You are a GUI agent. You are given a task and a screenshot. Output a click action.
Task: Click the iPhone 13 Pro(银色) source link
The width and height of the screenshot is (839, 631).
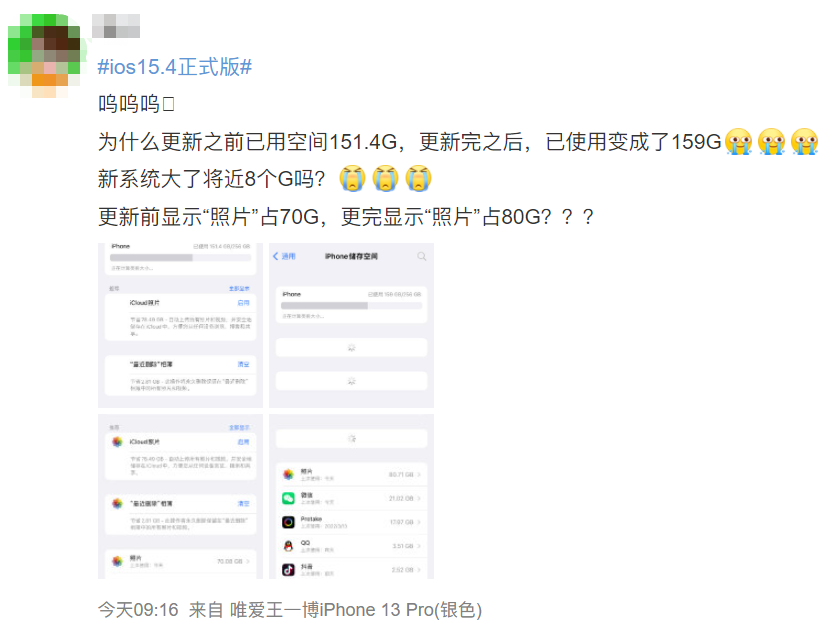[356, 610]
